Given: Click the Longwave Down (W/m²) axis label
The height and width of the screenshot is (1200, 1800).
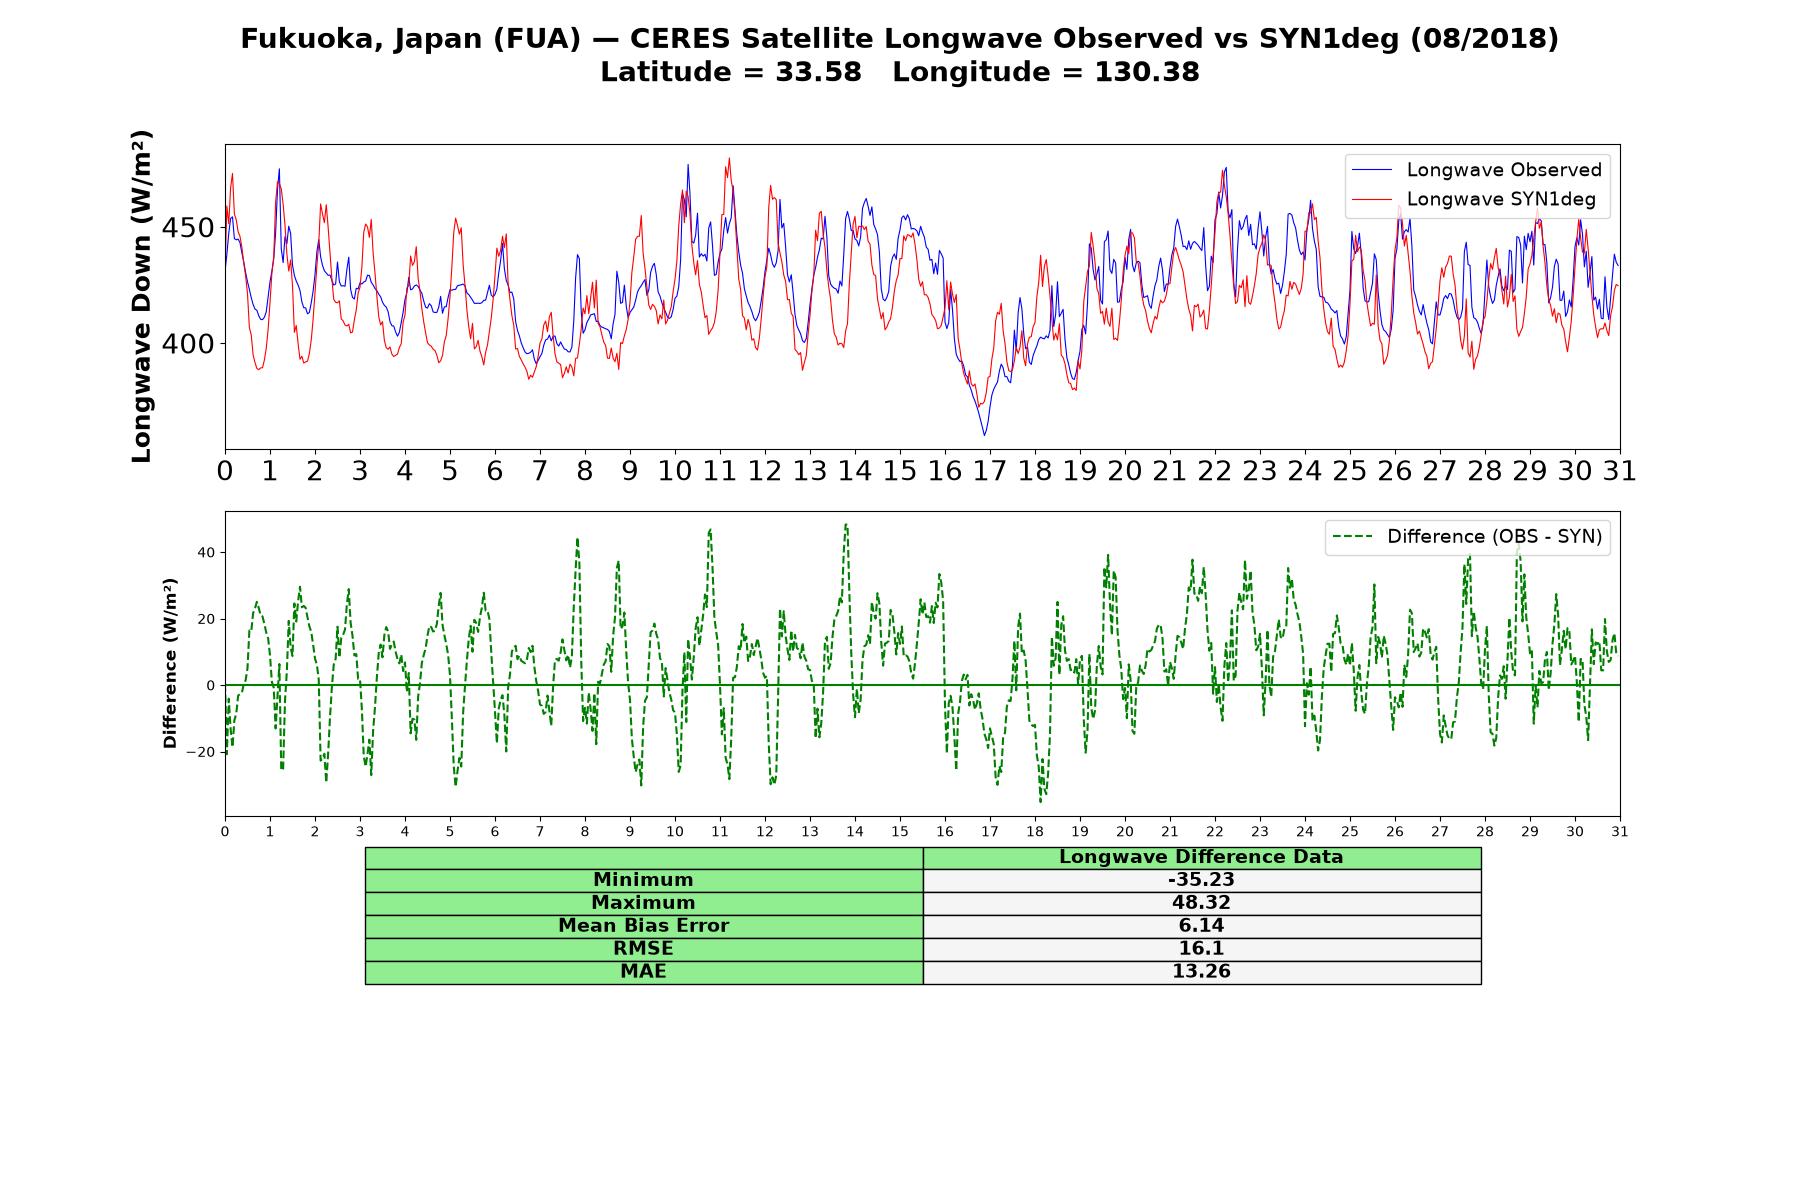Looking at the screenshot, I should (141, 296).
